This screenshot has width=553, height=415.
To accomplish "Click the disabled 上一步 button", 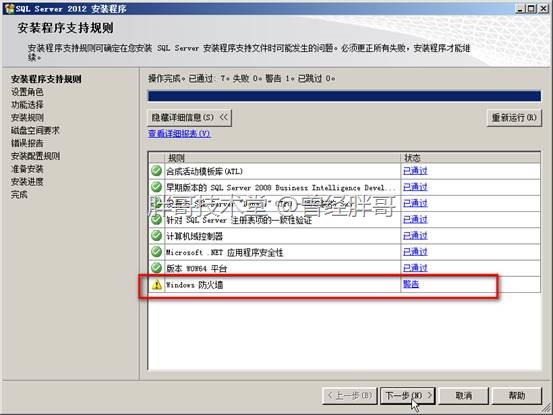I will (x=350, y=396).
